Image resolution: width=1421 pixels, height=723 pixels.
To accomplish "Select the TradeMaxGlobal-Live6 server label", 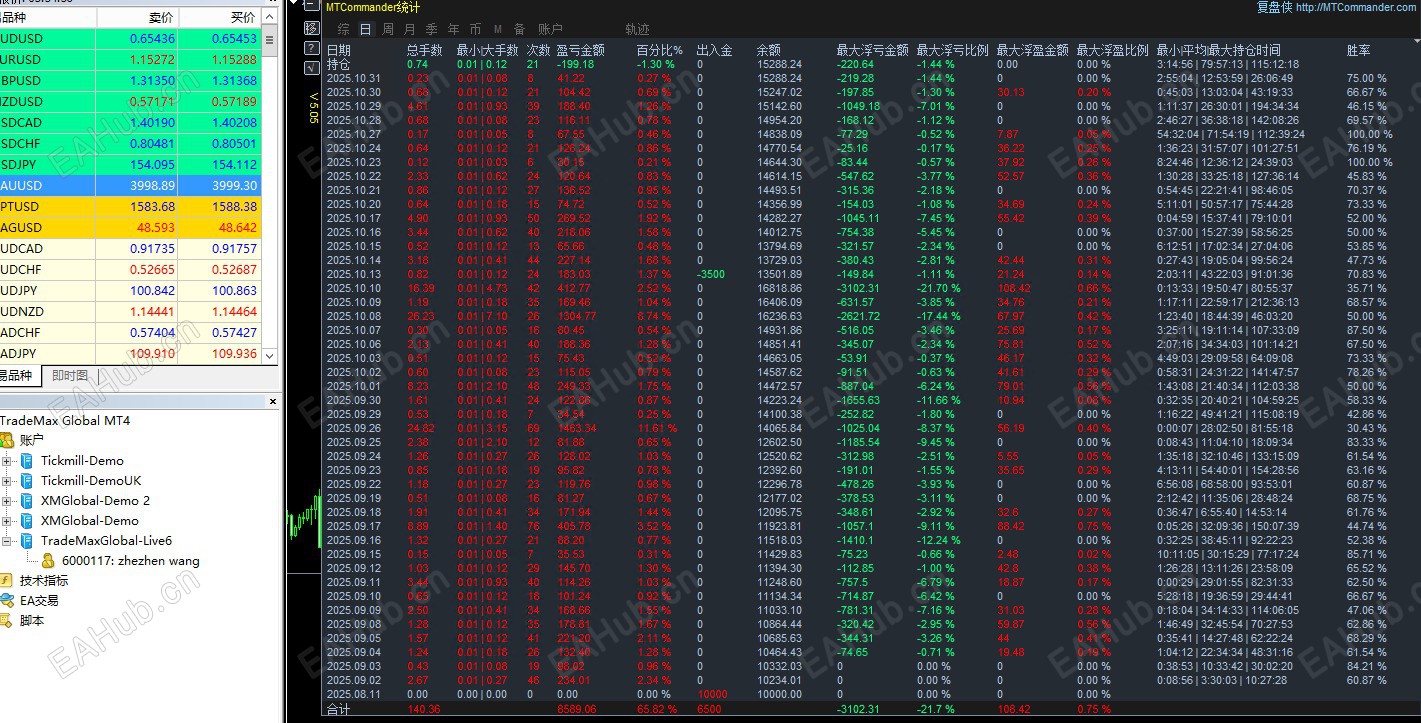I will [x=106, y=541].
